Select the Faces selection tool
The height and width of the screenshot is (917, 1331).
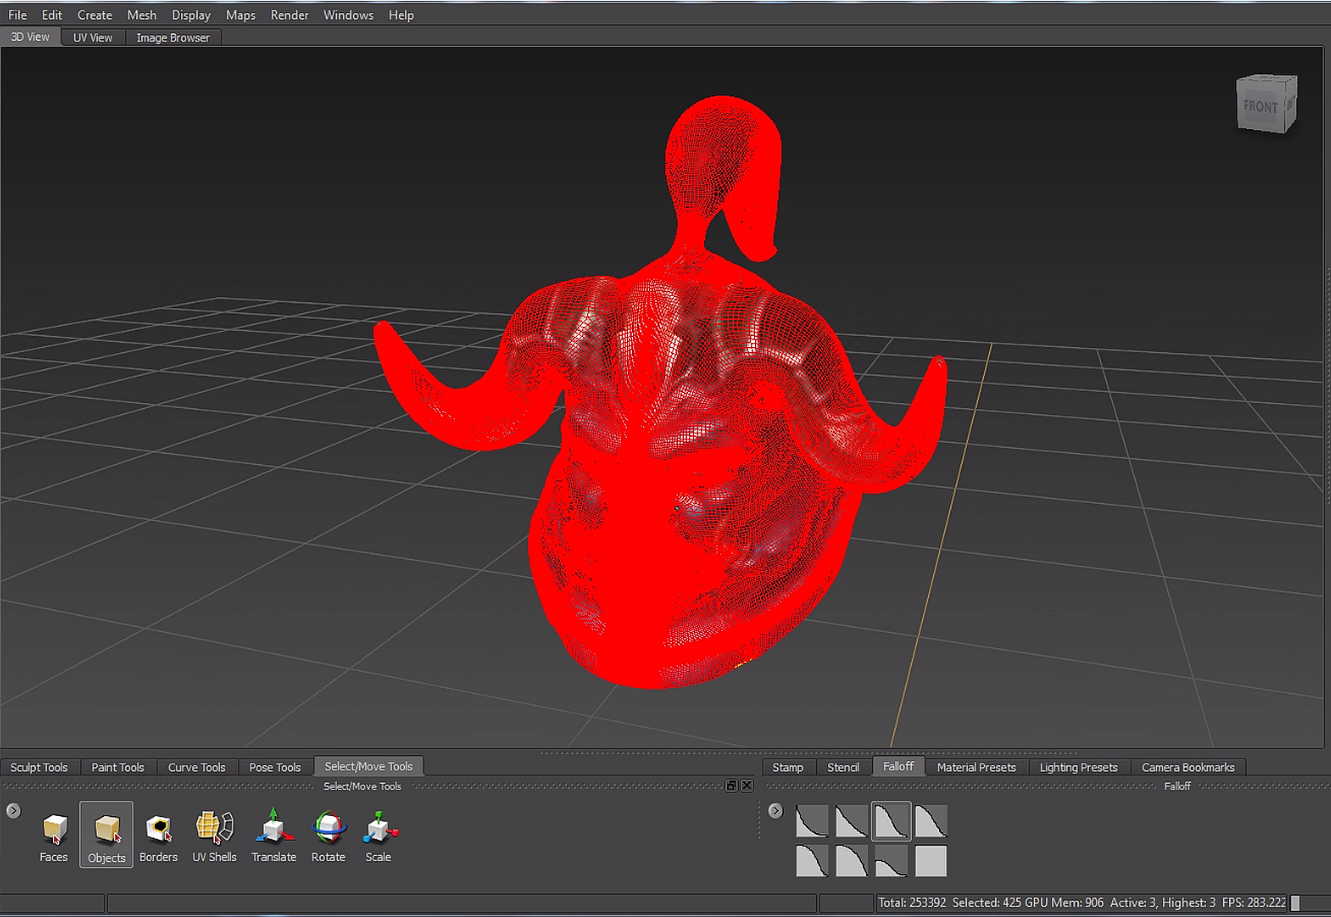[x=53, y=835]
